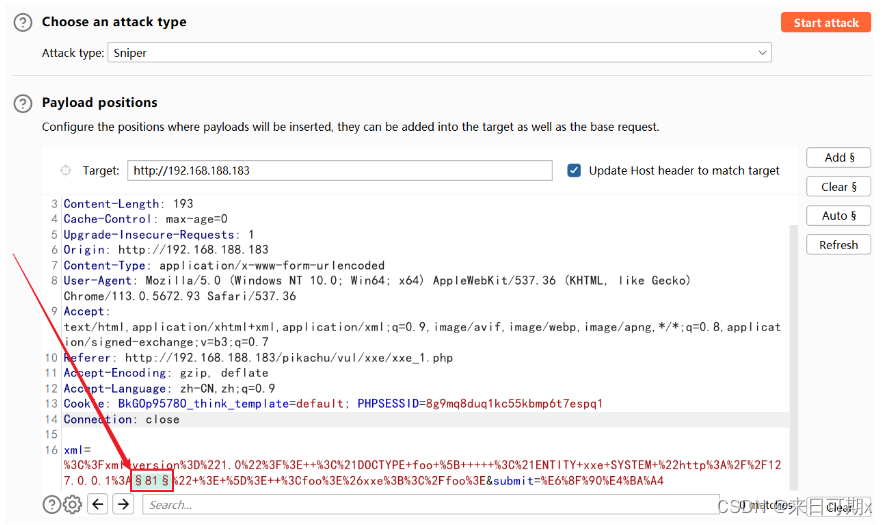Click the Content-Type header line
Viewport: 888px width, 525px height.
224,265
